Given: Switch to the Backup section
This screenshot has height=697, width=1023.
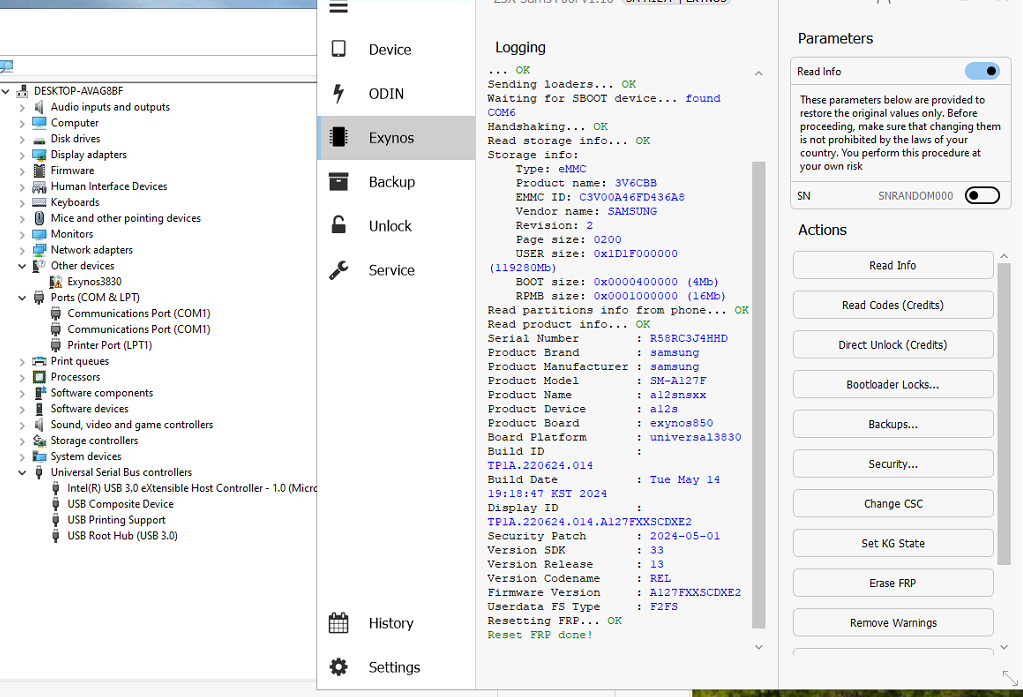Looking at the screenshot, I should coord(396,181).
